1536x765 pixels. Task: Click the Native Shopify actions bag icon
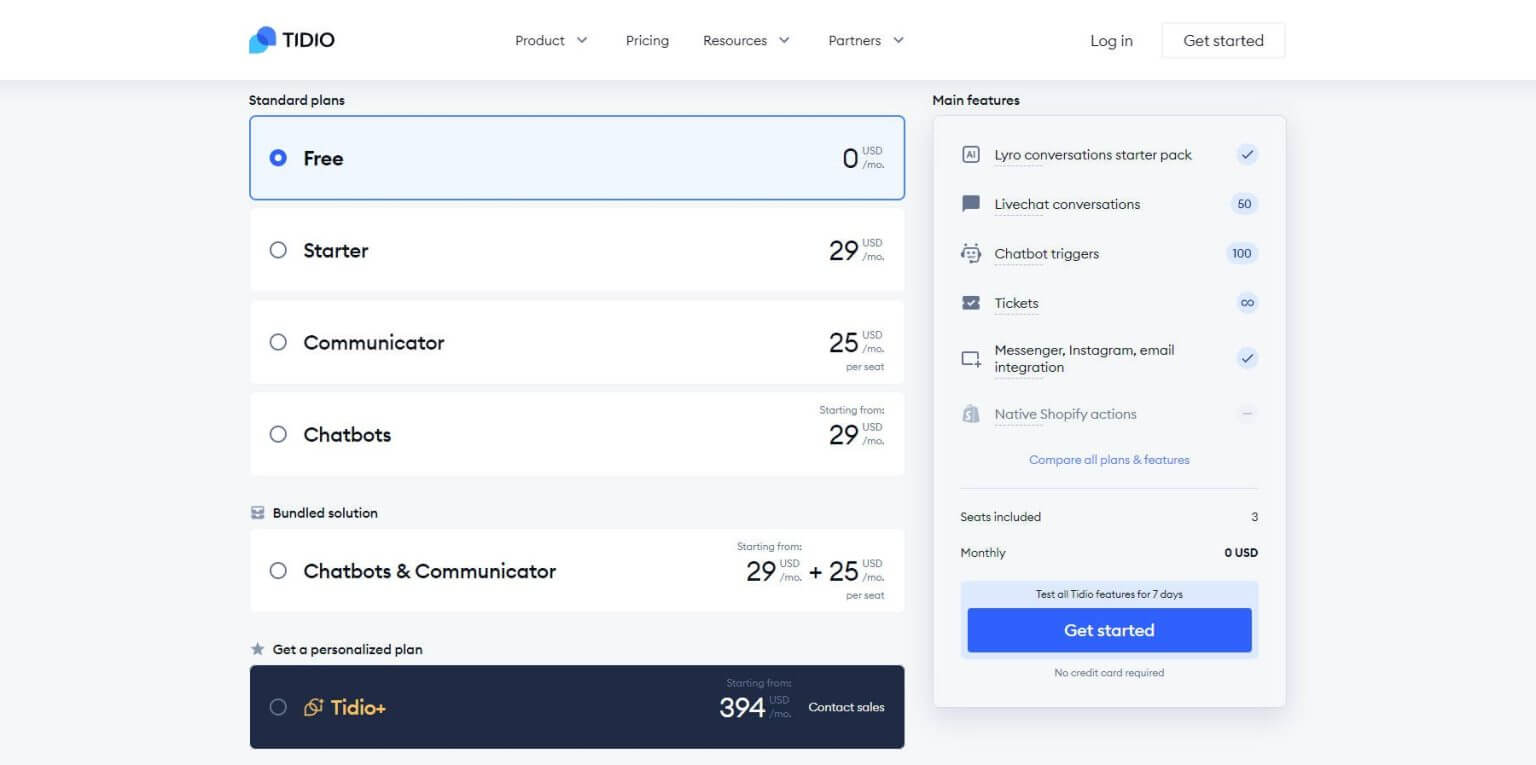tap(970, 414)
